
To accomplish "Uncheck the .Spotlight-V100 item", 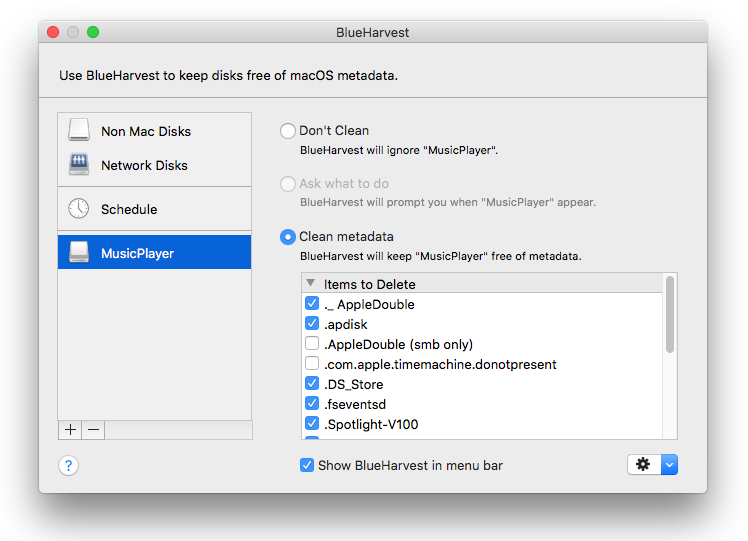I will 312,424.
